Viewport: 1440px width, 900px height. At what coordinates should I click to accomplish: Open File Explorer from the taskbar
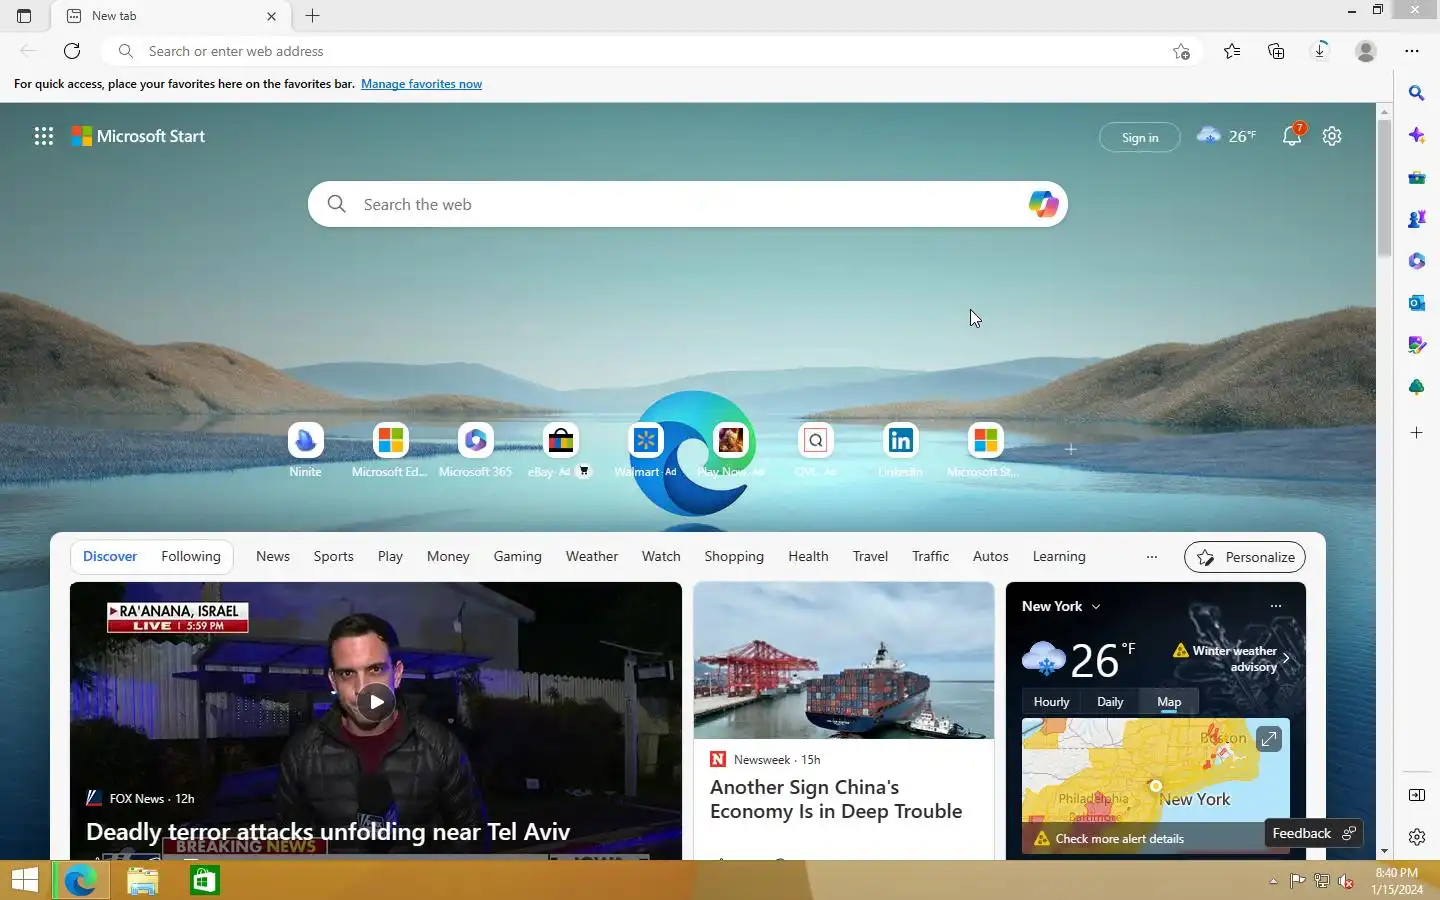click(x=142, y=881)
